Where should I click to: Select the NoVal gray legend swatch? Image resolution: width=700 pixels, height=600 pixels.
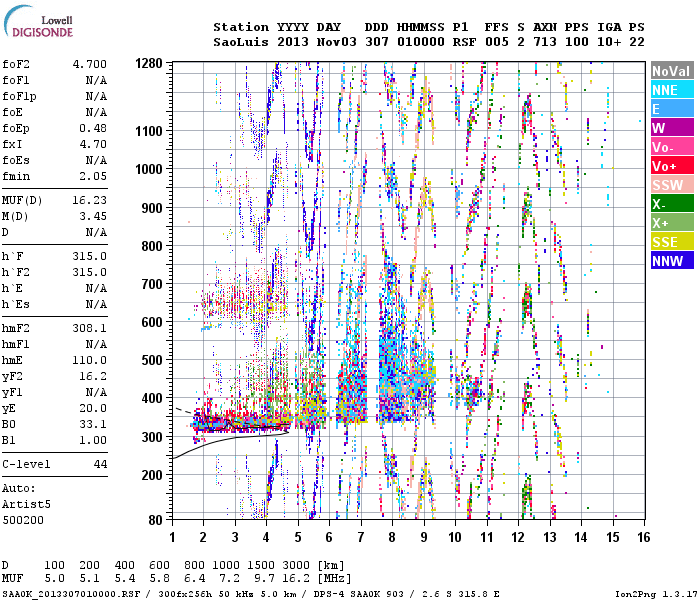pos(672,71)
